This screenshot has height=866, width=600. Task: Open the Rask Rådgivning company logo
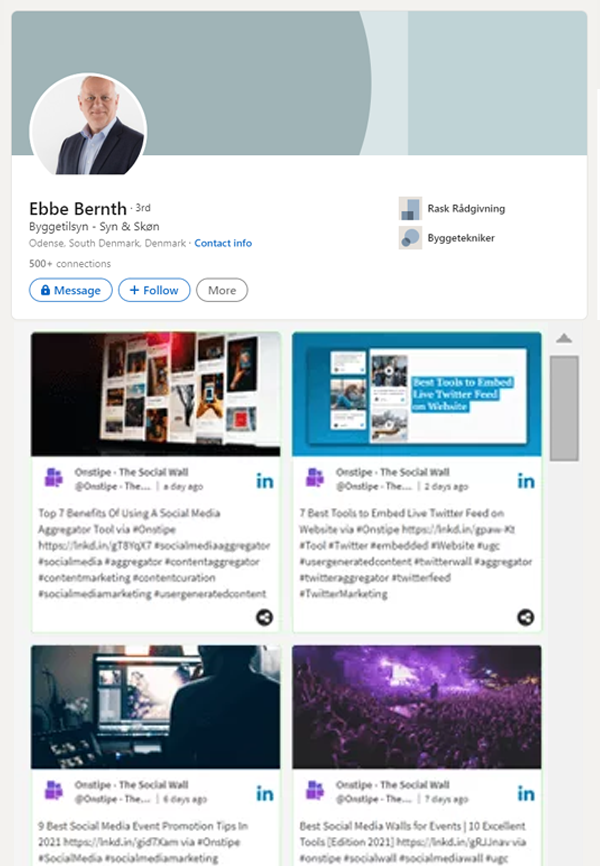click(410, 209)
